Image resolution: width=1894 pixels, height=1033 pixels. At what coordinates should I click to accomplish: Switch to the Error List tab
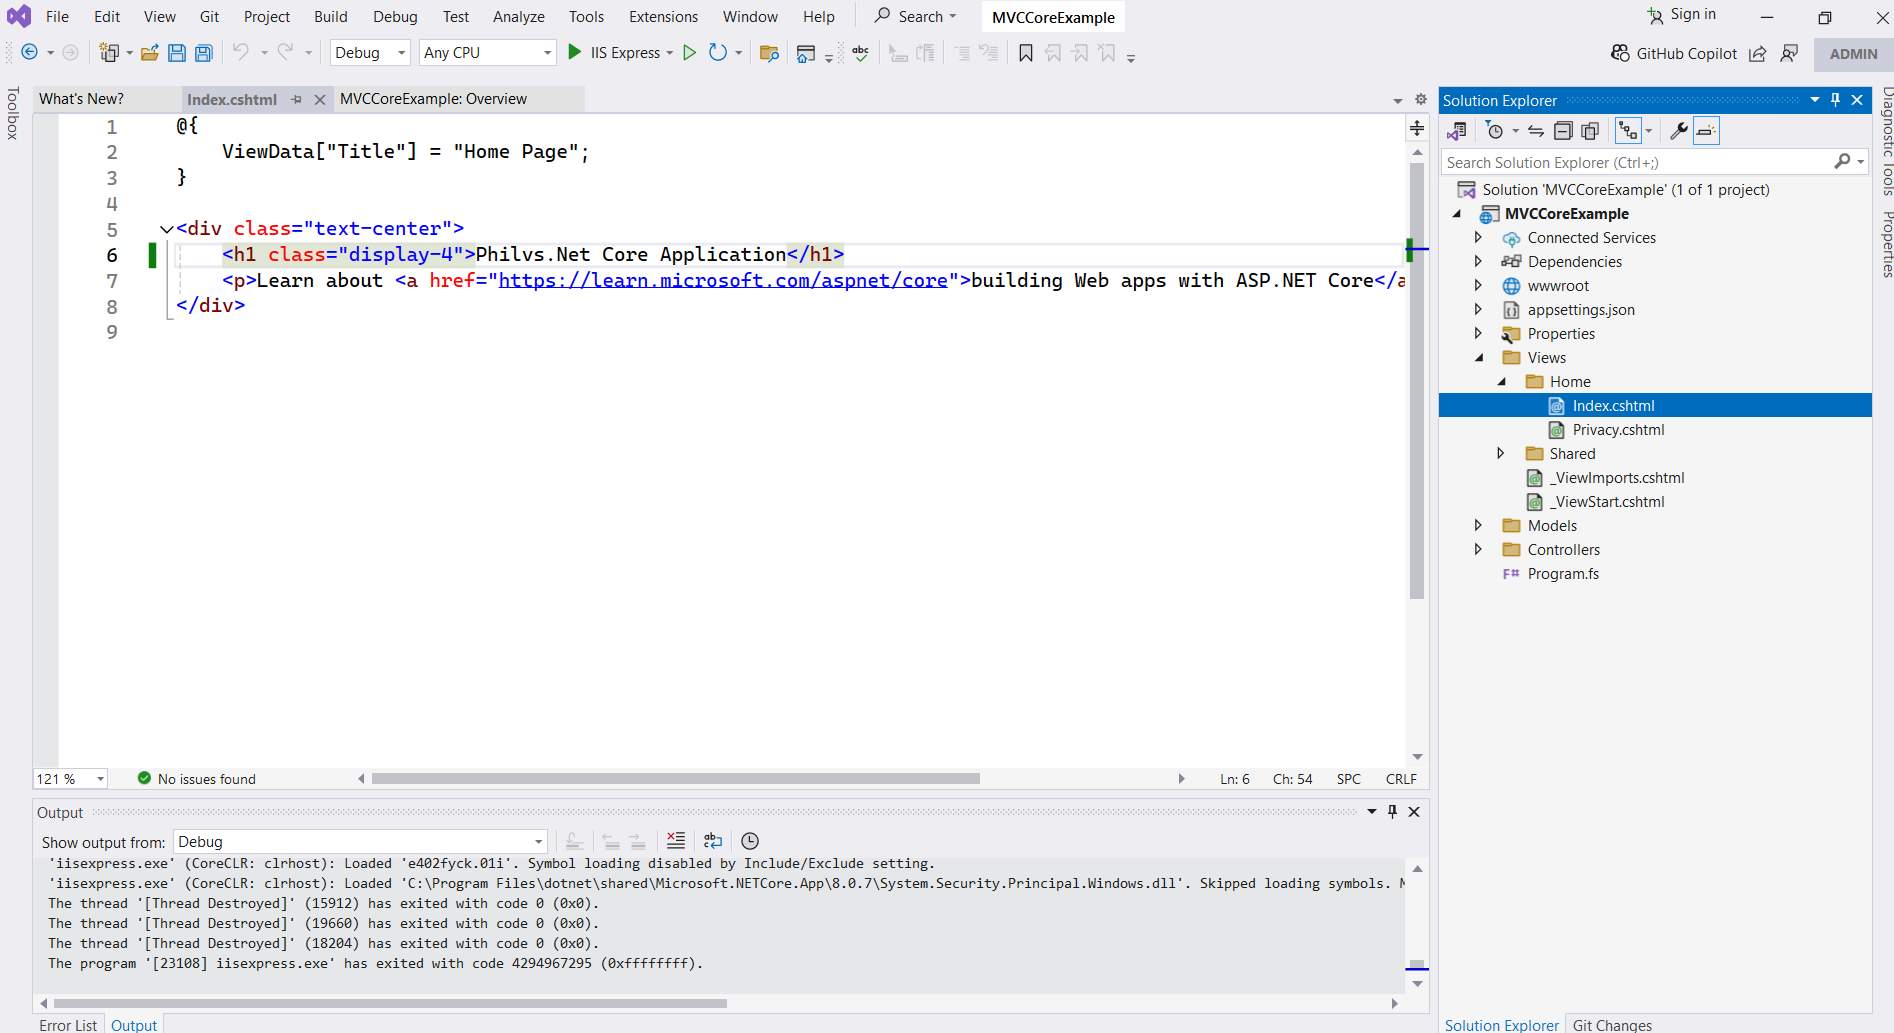68,1025
